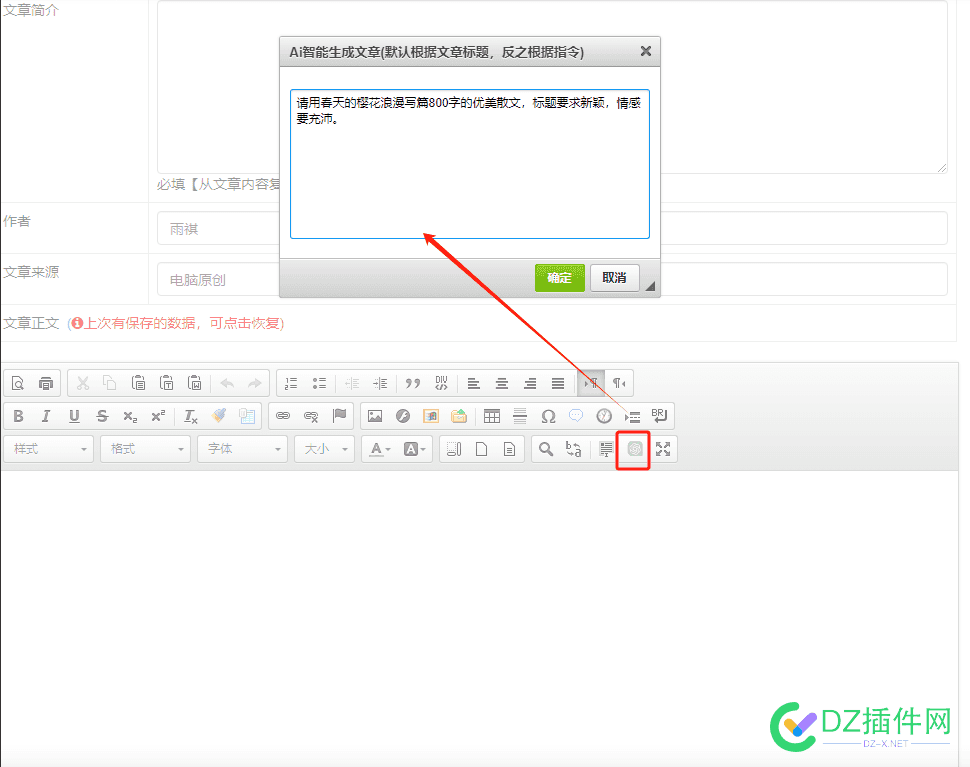Toggle strikethrough formatting
Viewport: 970px width, 767px height.
(x=102, y=416)
